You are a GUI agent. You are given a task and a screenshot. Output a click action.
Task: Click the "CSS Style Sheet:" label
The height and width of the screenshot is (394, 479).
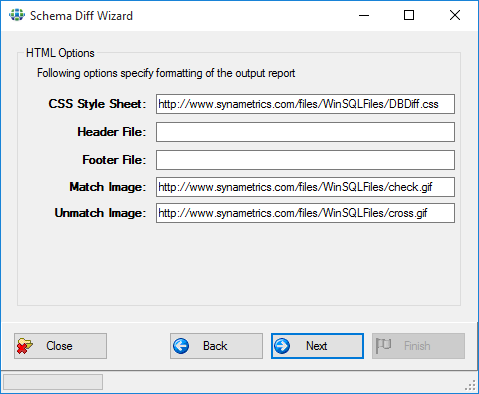pyautogui.click(x=97, y=104)
